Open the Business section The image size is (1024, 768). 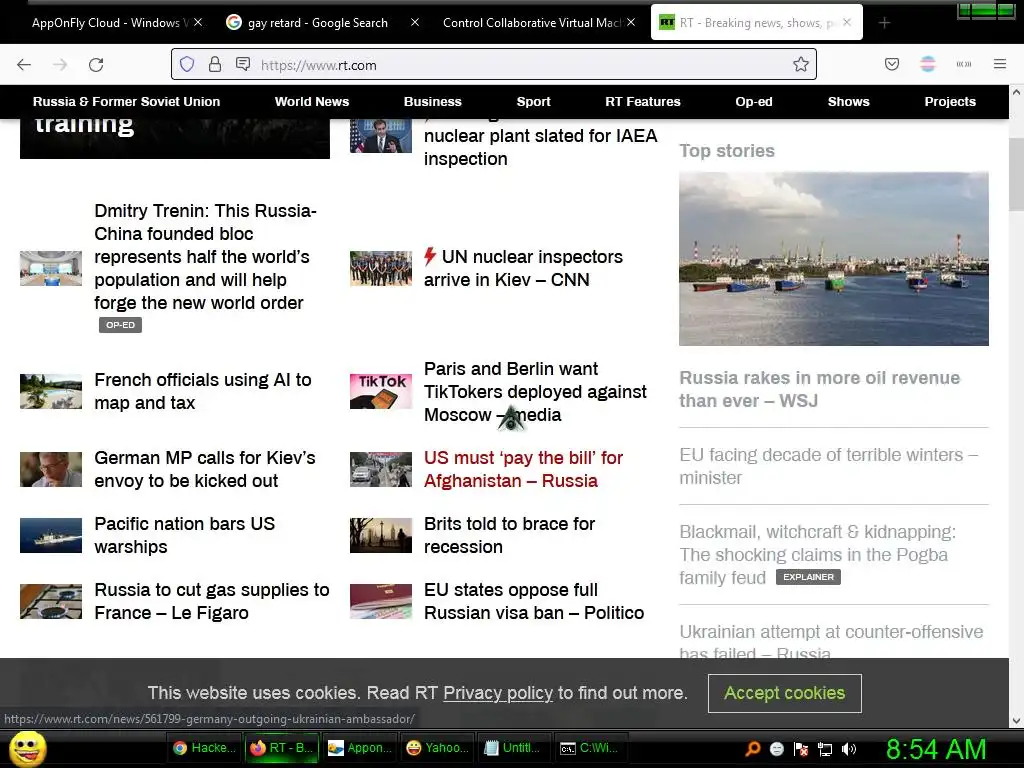coord(432,102)
